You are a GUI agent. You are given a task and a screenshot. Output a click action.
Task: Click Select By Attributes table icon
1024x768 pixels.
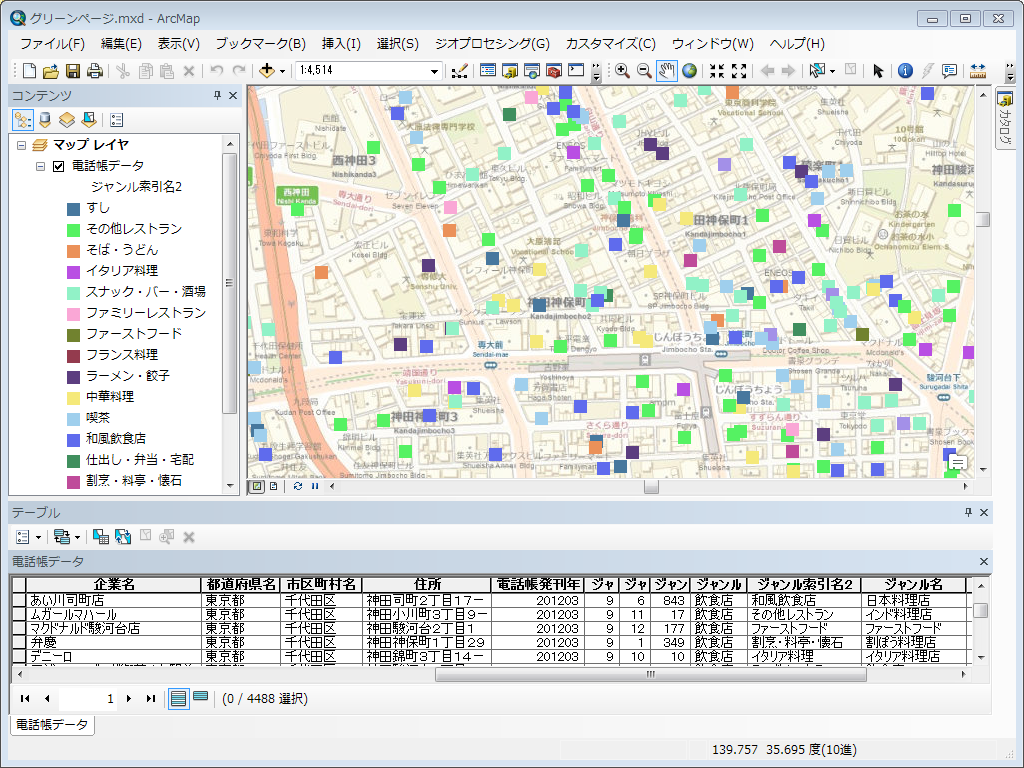tap(101, 537)
